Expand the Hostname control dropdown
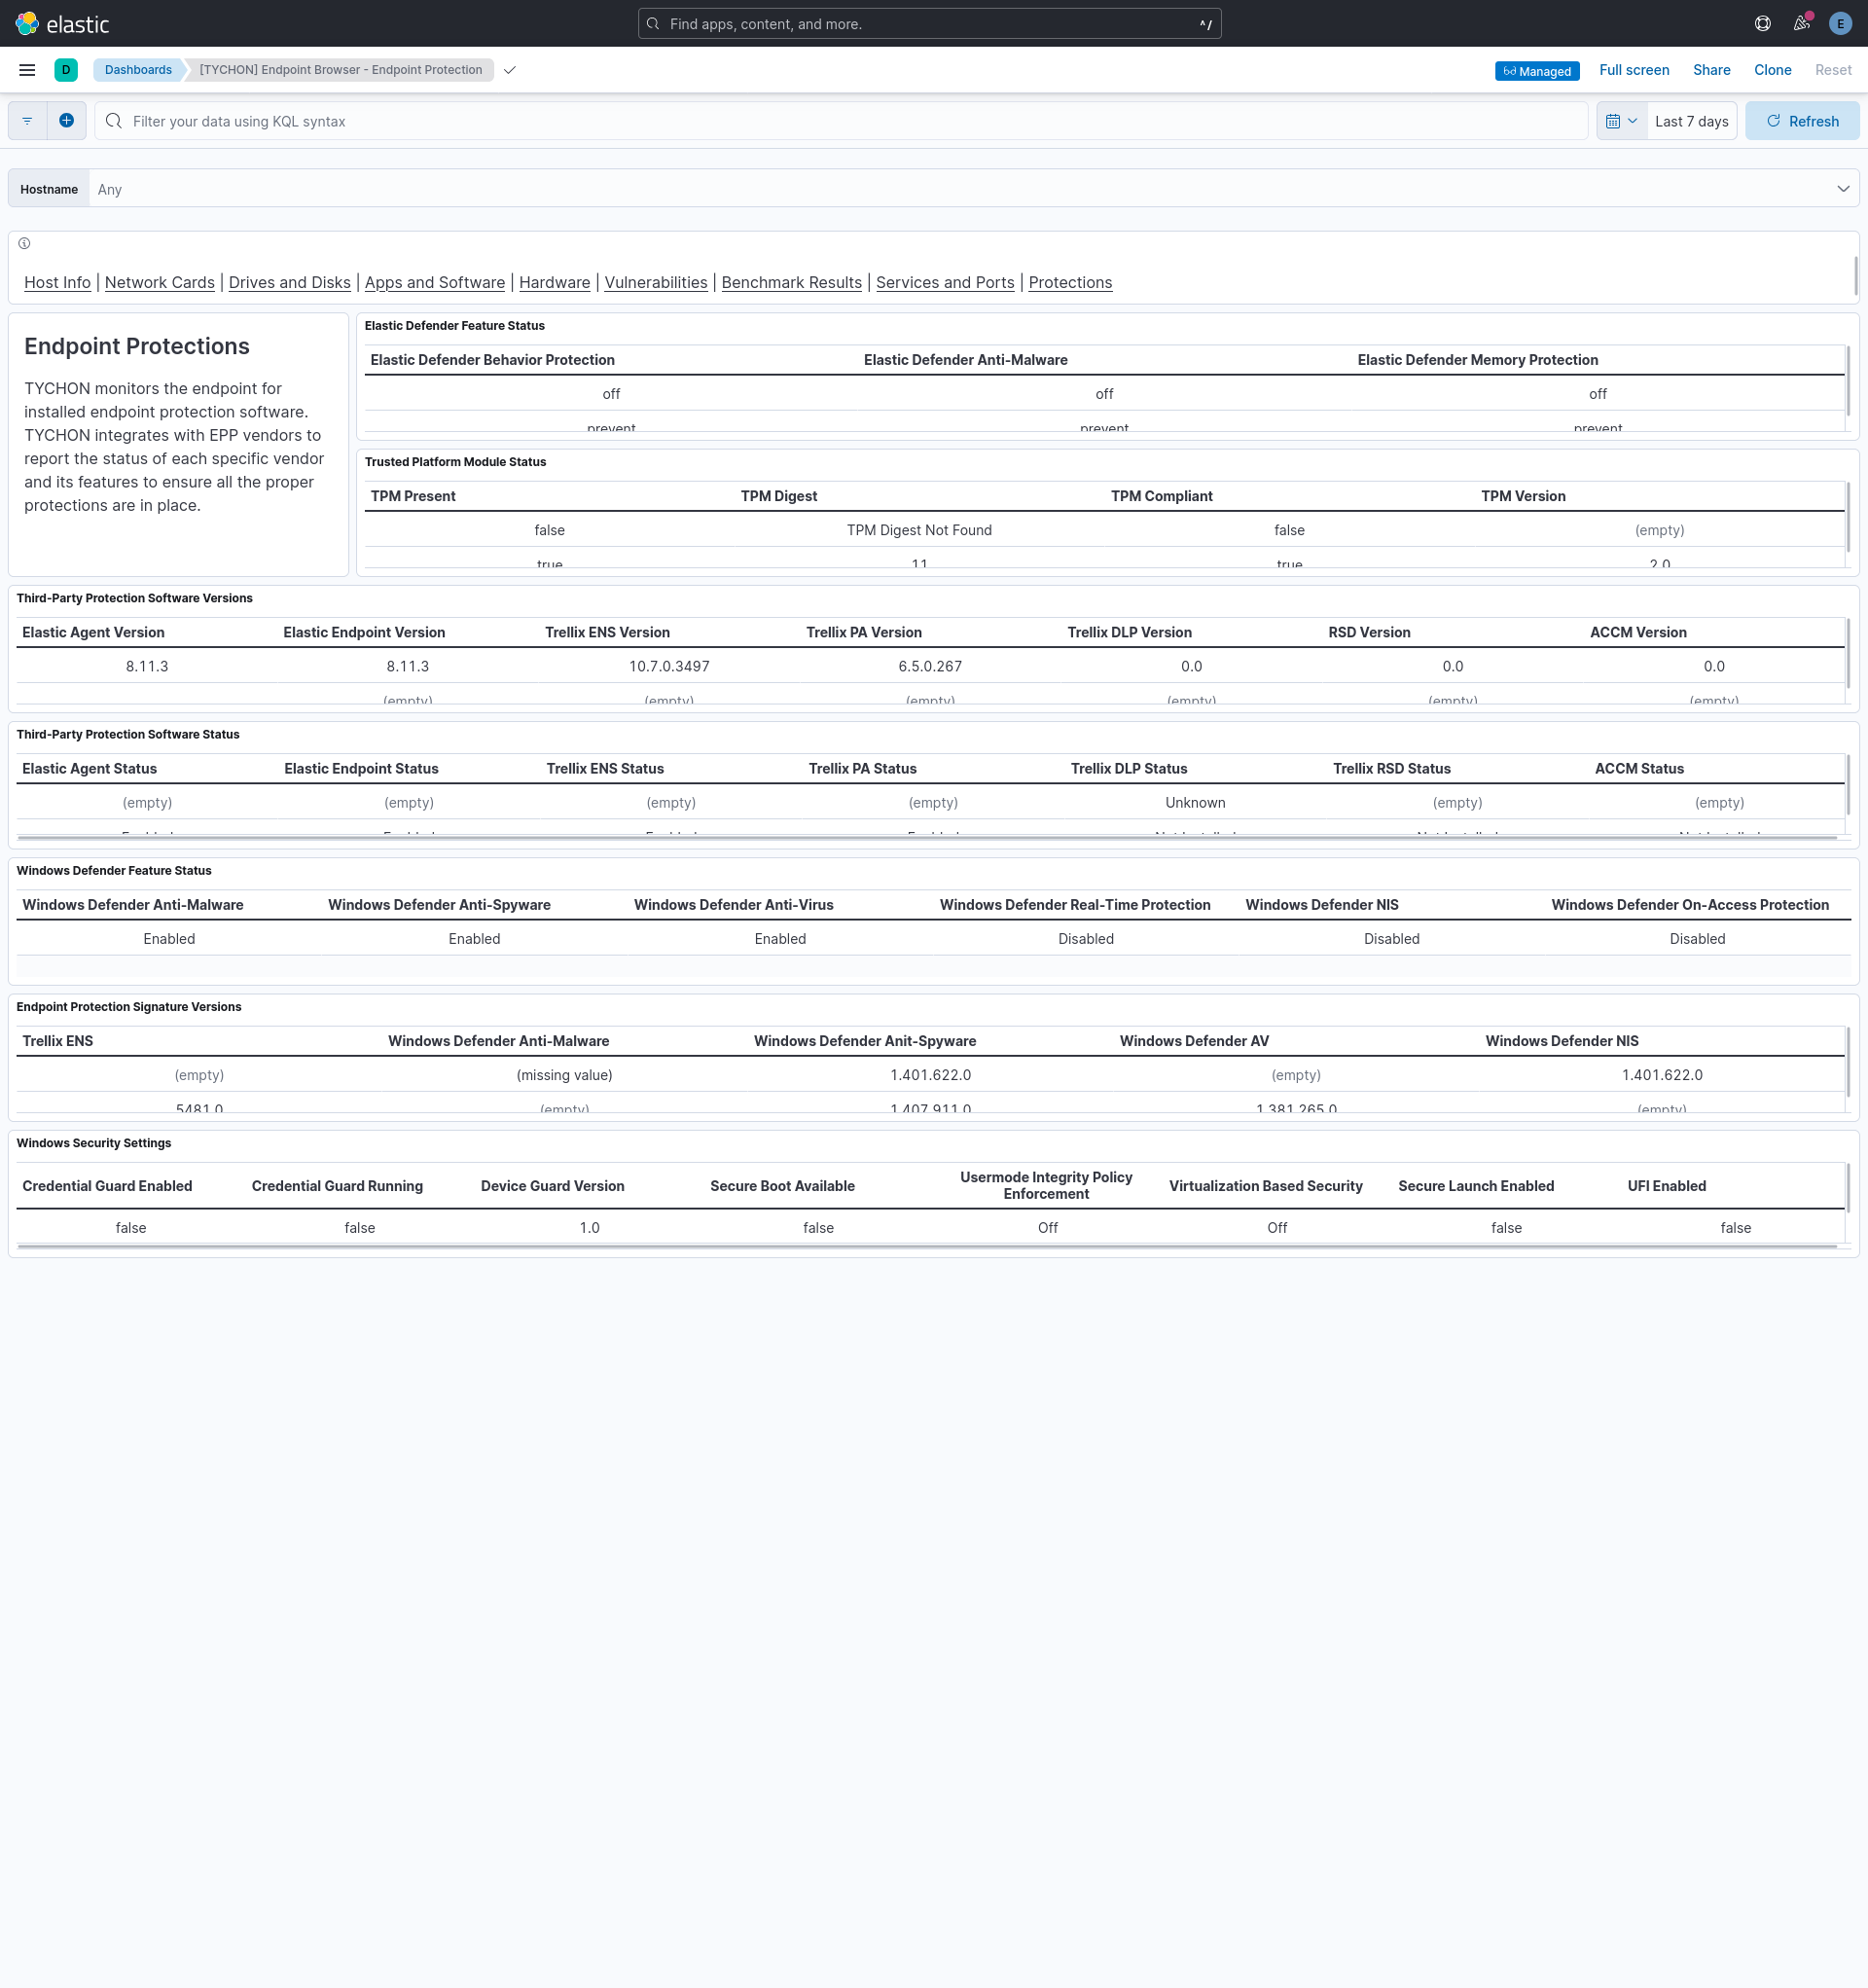1868x1988 pixels. coord(1843,189)
